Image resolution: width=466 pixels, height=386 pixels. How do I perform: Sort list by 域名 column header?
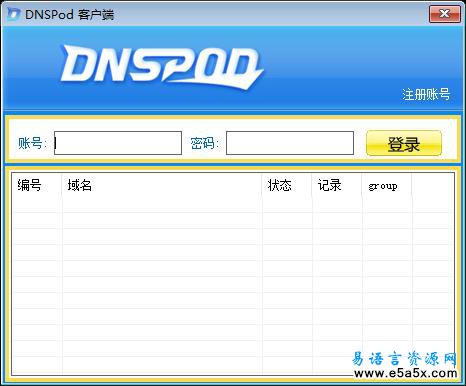(x=162, y=185)
